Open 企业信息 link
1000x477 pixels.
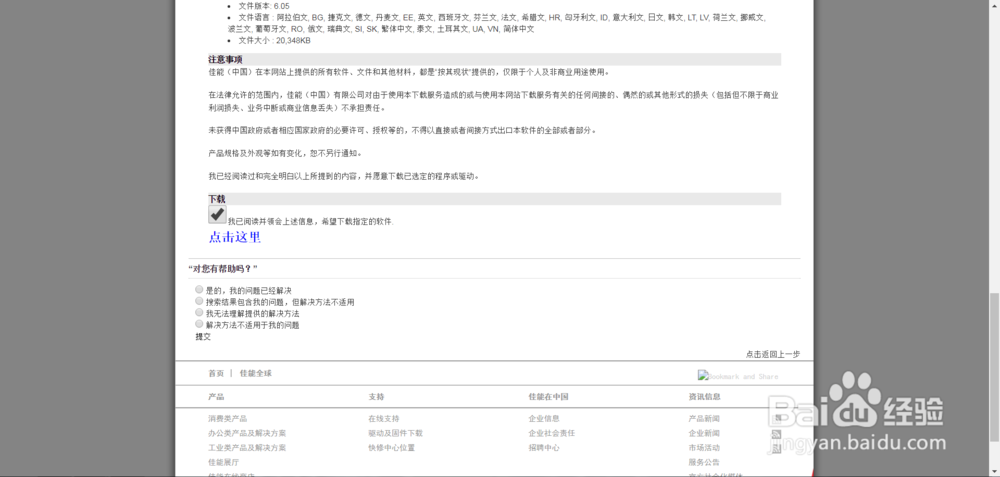click(544, 419)
